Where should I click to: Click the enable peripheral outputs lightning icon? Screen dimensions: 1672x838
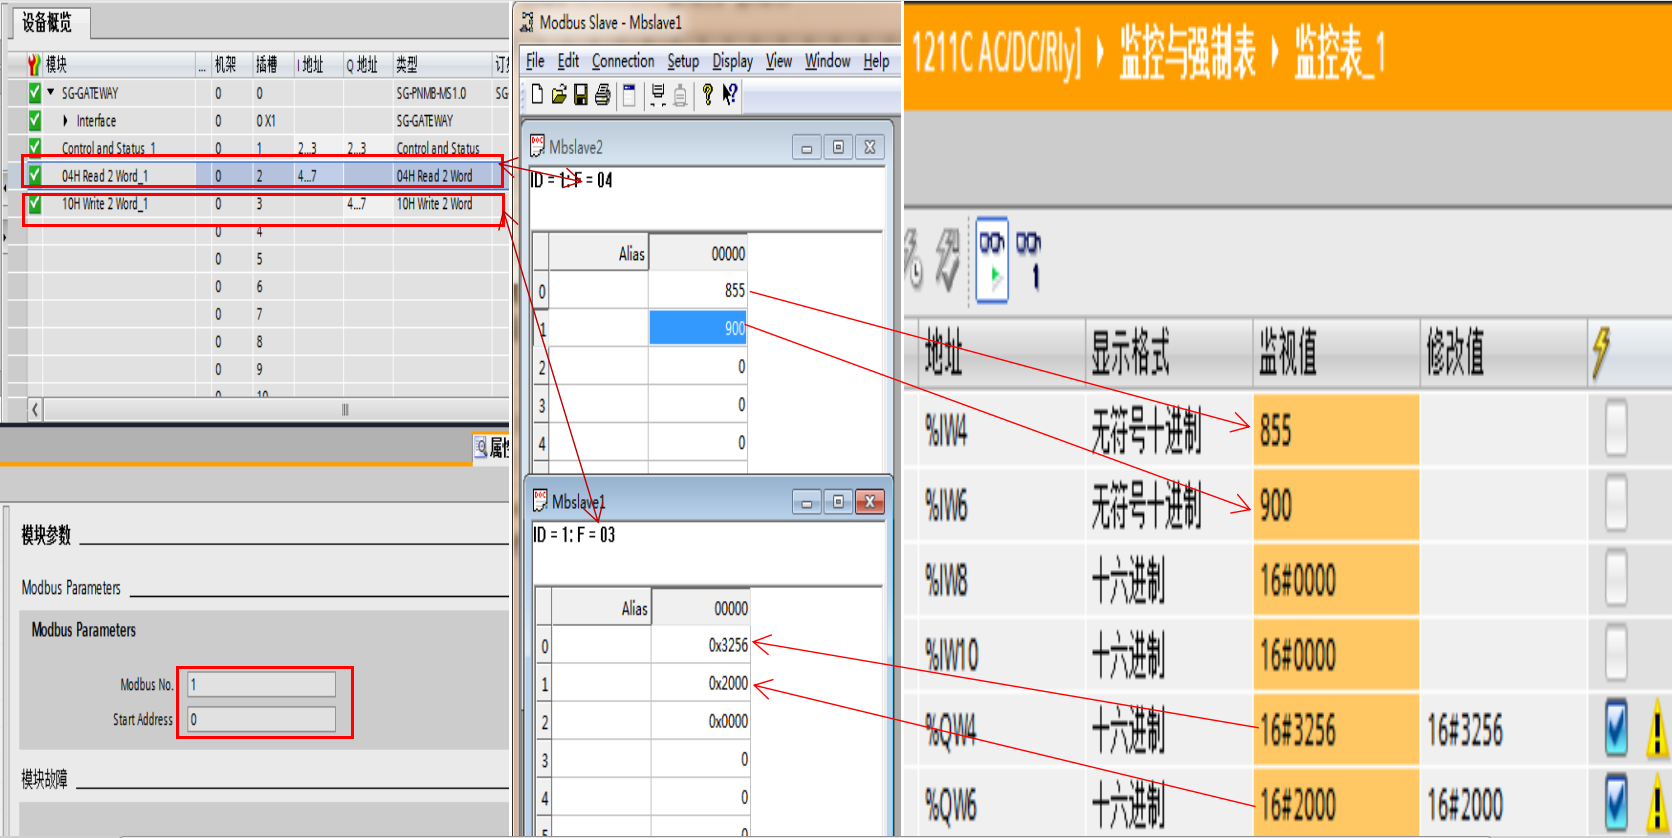tap(947, 259)
